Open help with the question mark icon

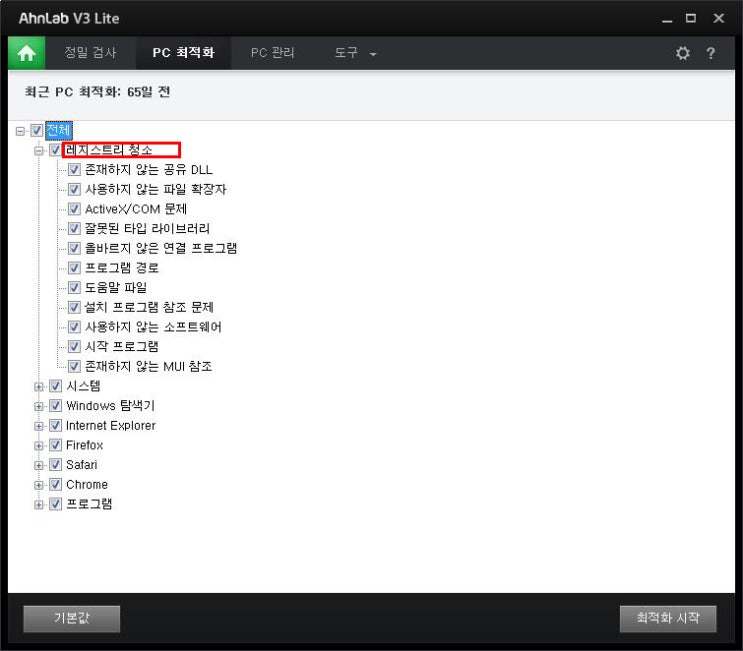tap(710, 53)
